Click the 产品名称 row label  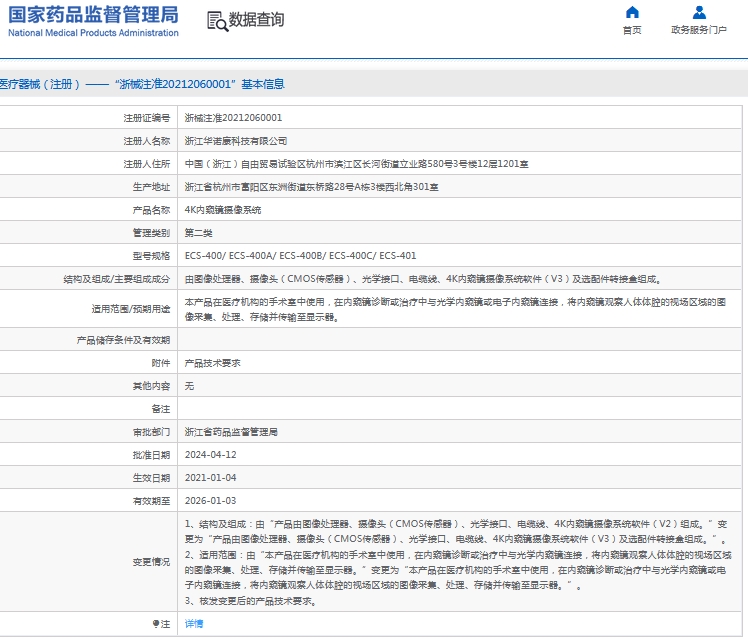tap(151, 210)
